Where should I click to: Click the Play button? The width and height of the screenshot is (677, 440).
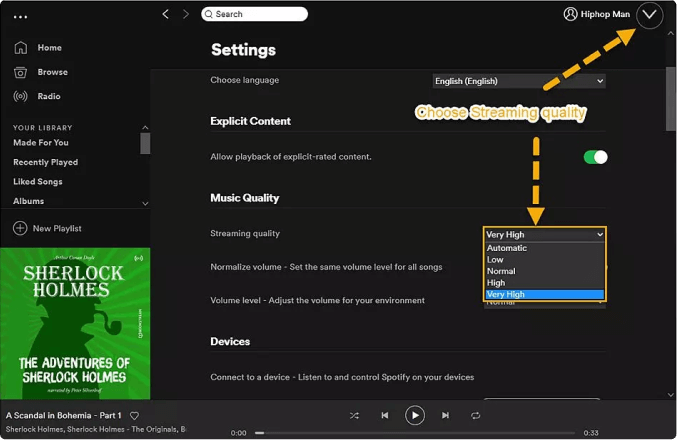(415, 415)
